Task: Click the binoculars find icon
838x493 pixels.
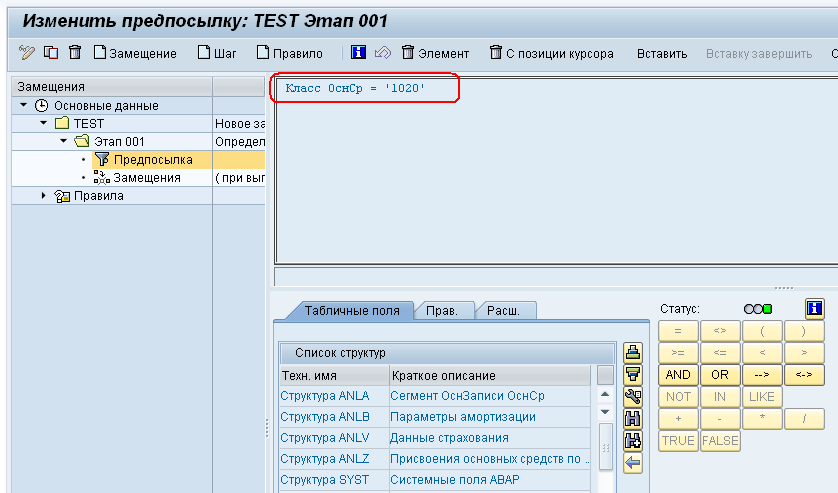Action: (x=633, y=419)
